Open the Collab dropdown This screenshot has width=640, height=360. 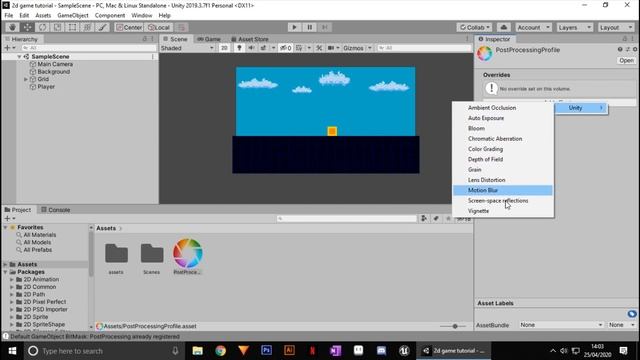pyautogui.click(x=474, y=27)
